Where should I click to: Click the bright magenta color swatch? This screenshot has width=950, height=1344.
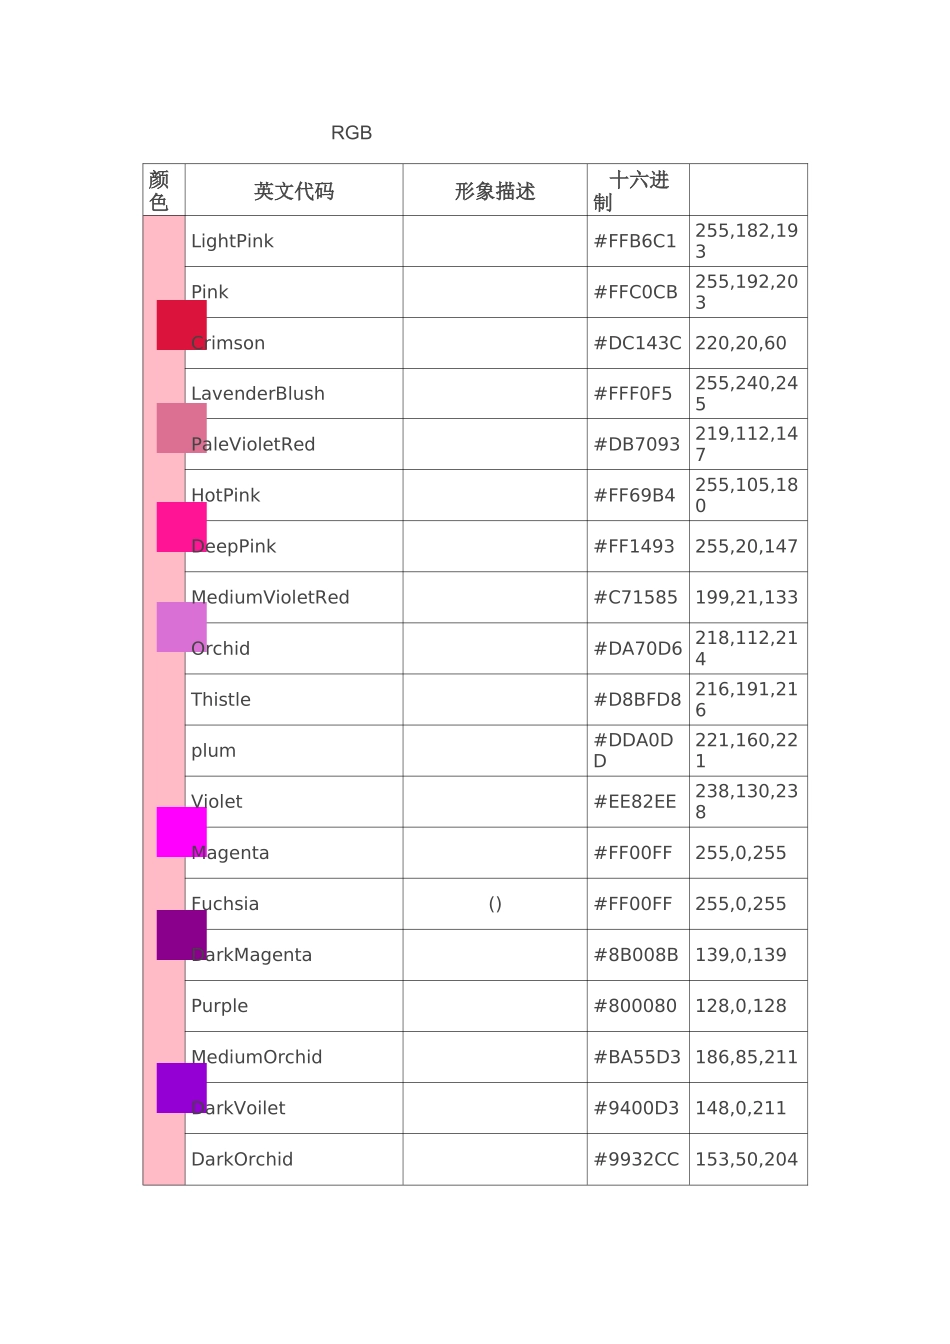tap(181, 832)
